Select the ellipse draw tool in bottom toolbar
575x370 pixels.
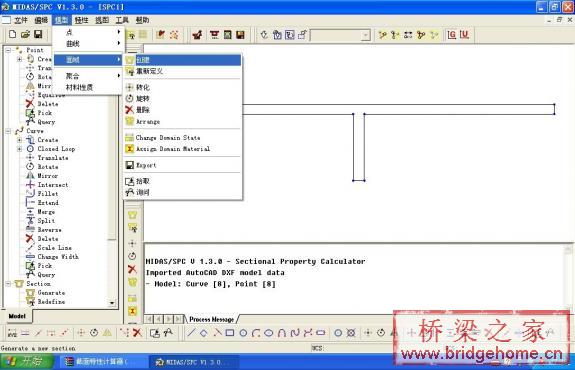269,333
